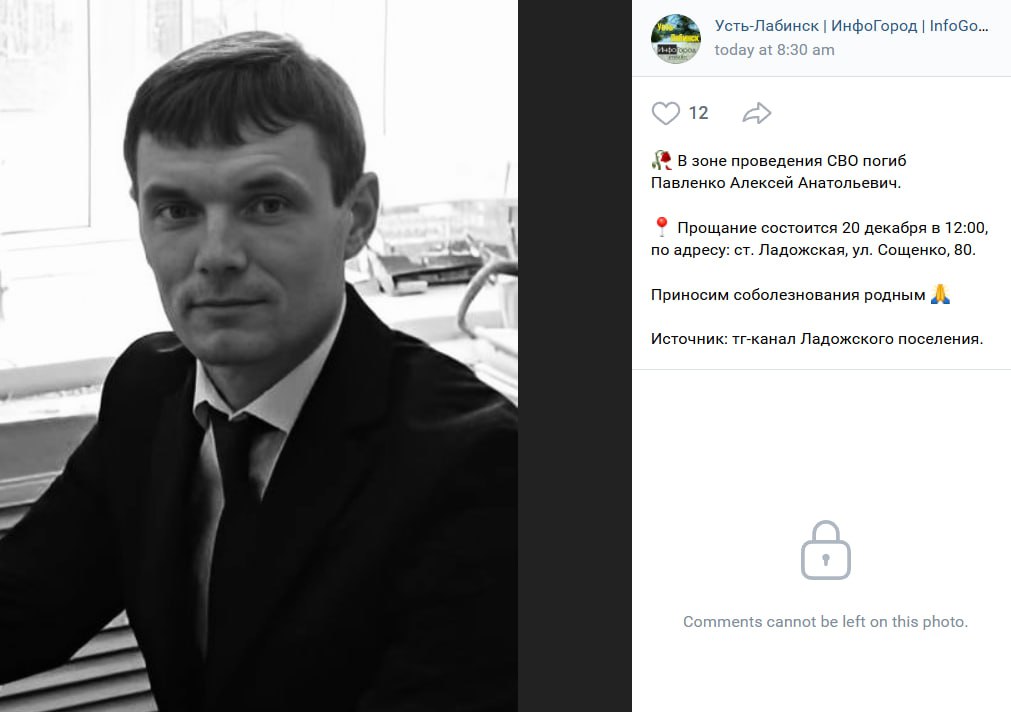Click the address line ст. Ладожская, ул. Сощенко
Screen dimensions: 1011x712
click(813, 250)
